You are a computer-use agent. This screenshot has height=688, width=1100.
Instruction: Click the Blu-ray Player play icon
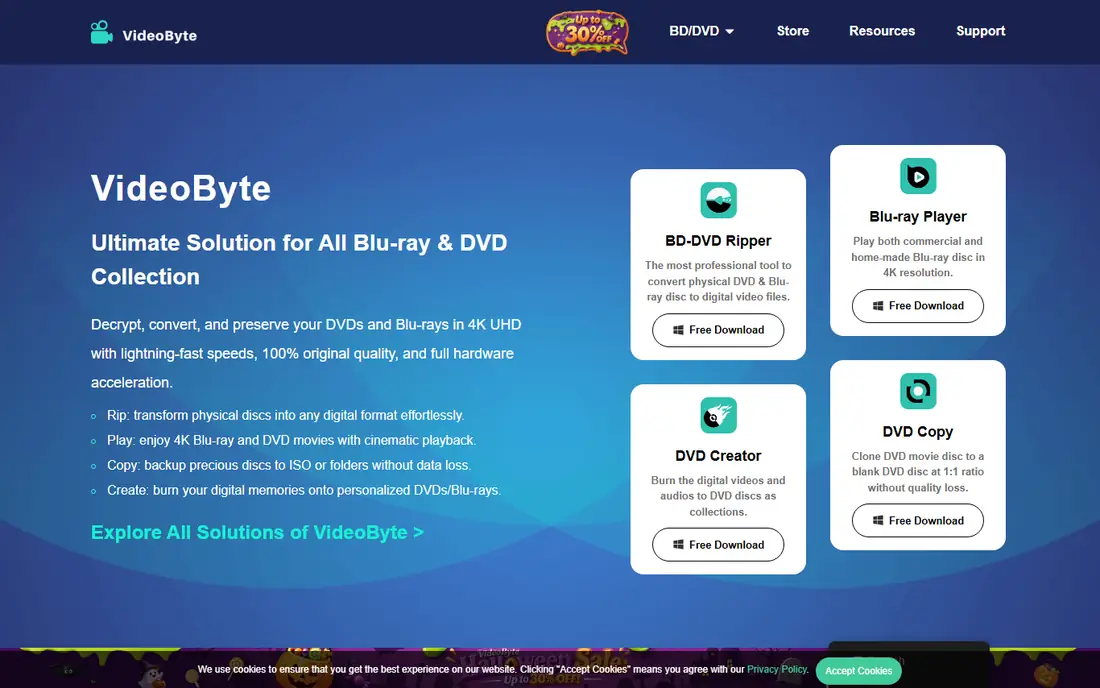coord(918,176)
